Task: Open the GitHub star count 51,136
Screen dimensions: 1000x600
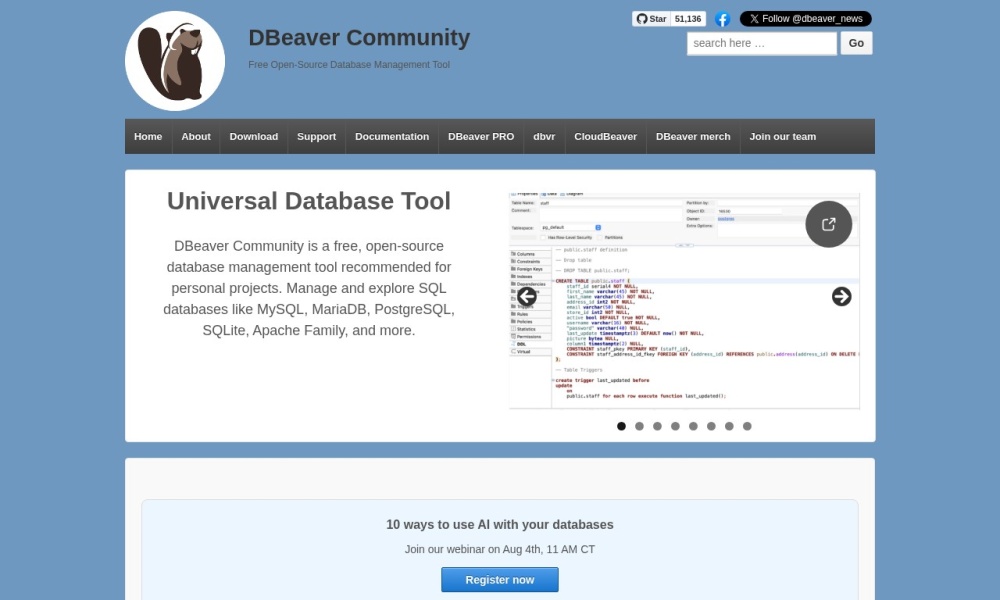Action: click(688, 18)
